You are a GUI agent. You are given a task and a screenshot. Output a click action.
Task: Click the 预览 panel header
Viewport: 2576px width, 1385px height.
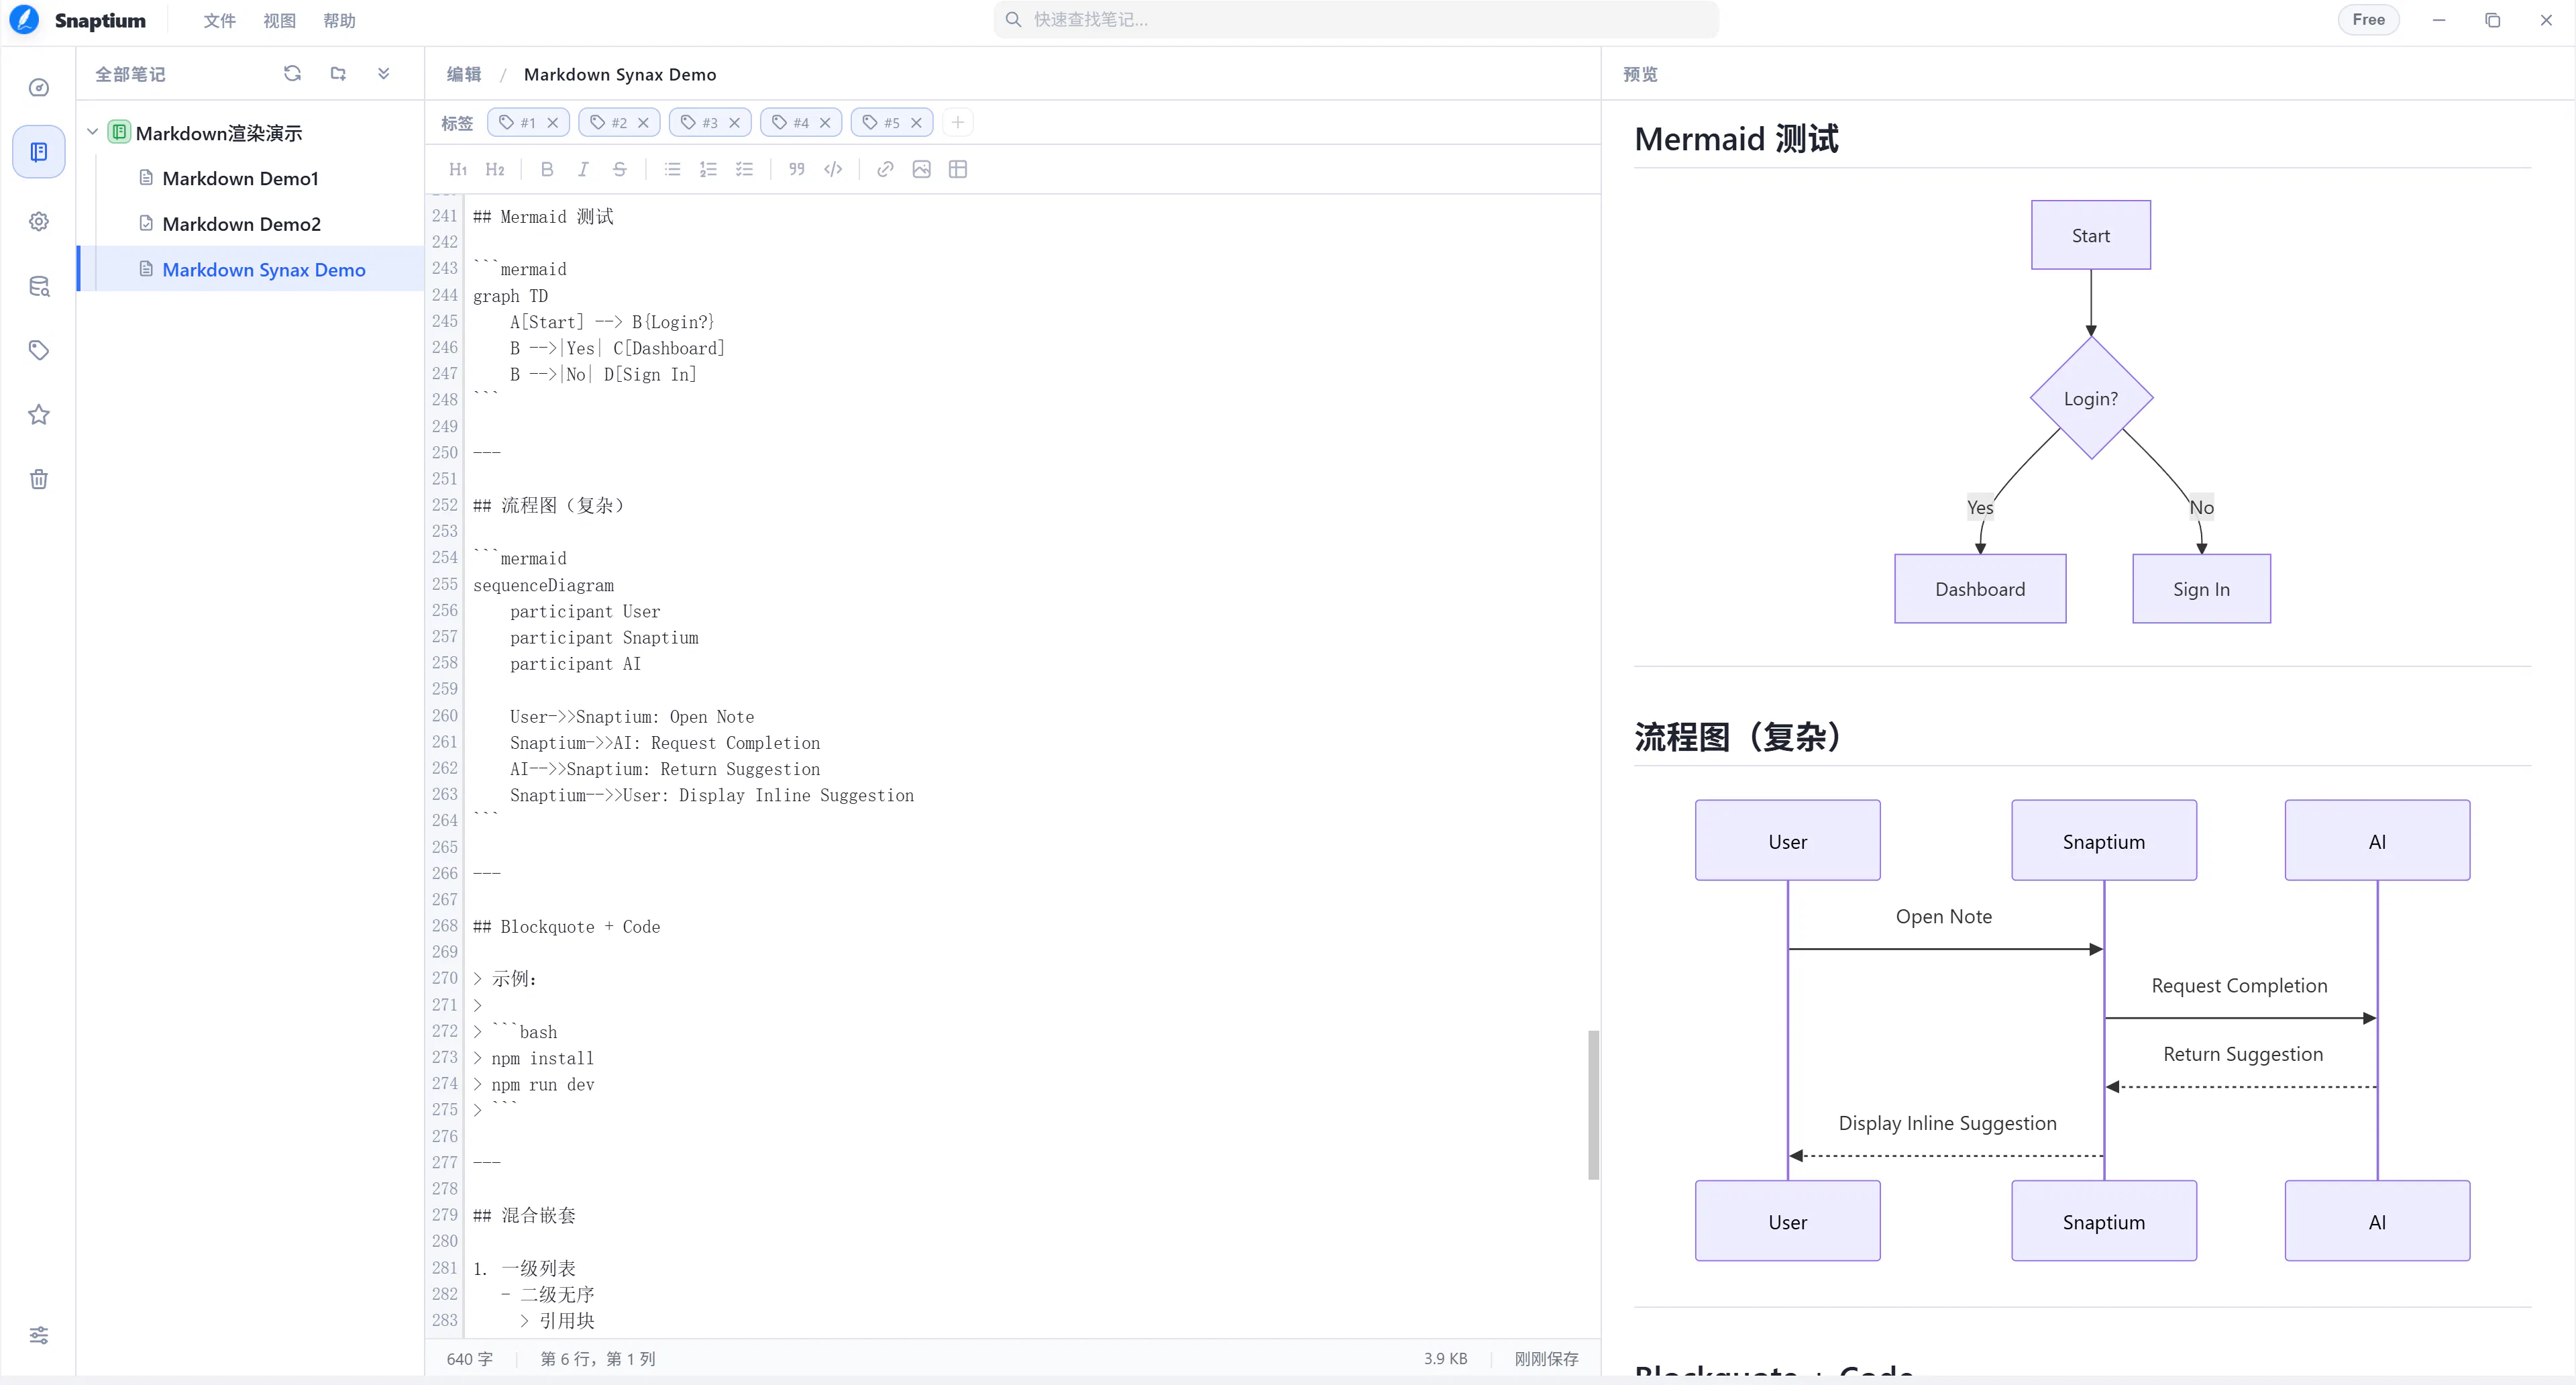pyautogui.click(x=1640, y=74)
